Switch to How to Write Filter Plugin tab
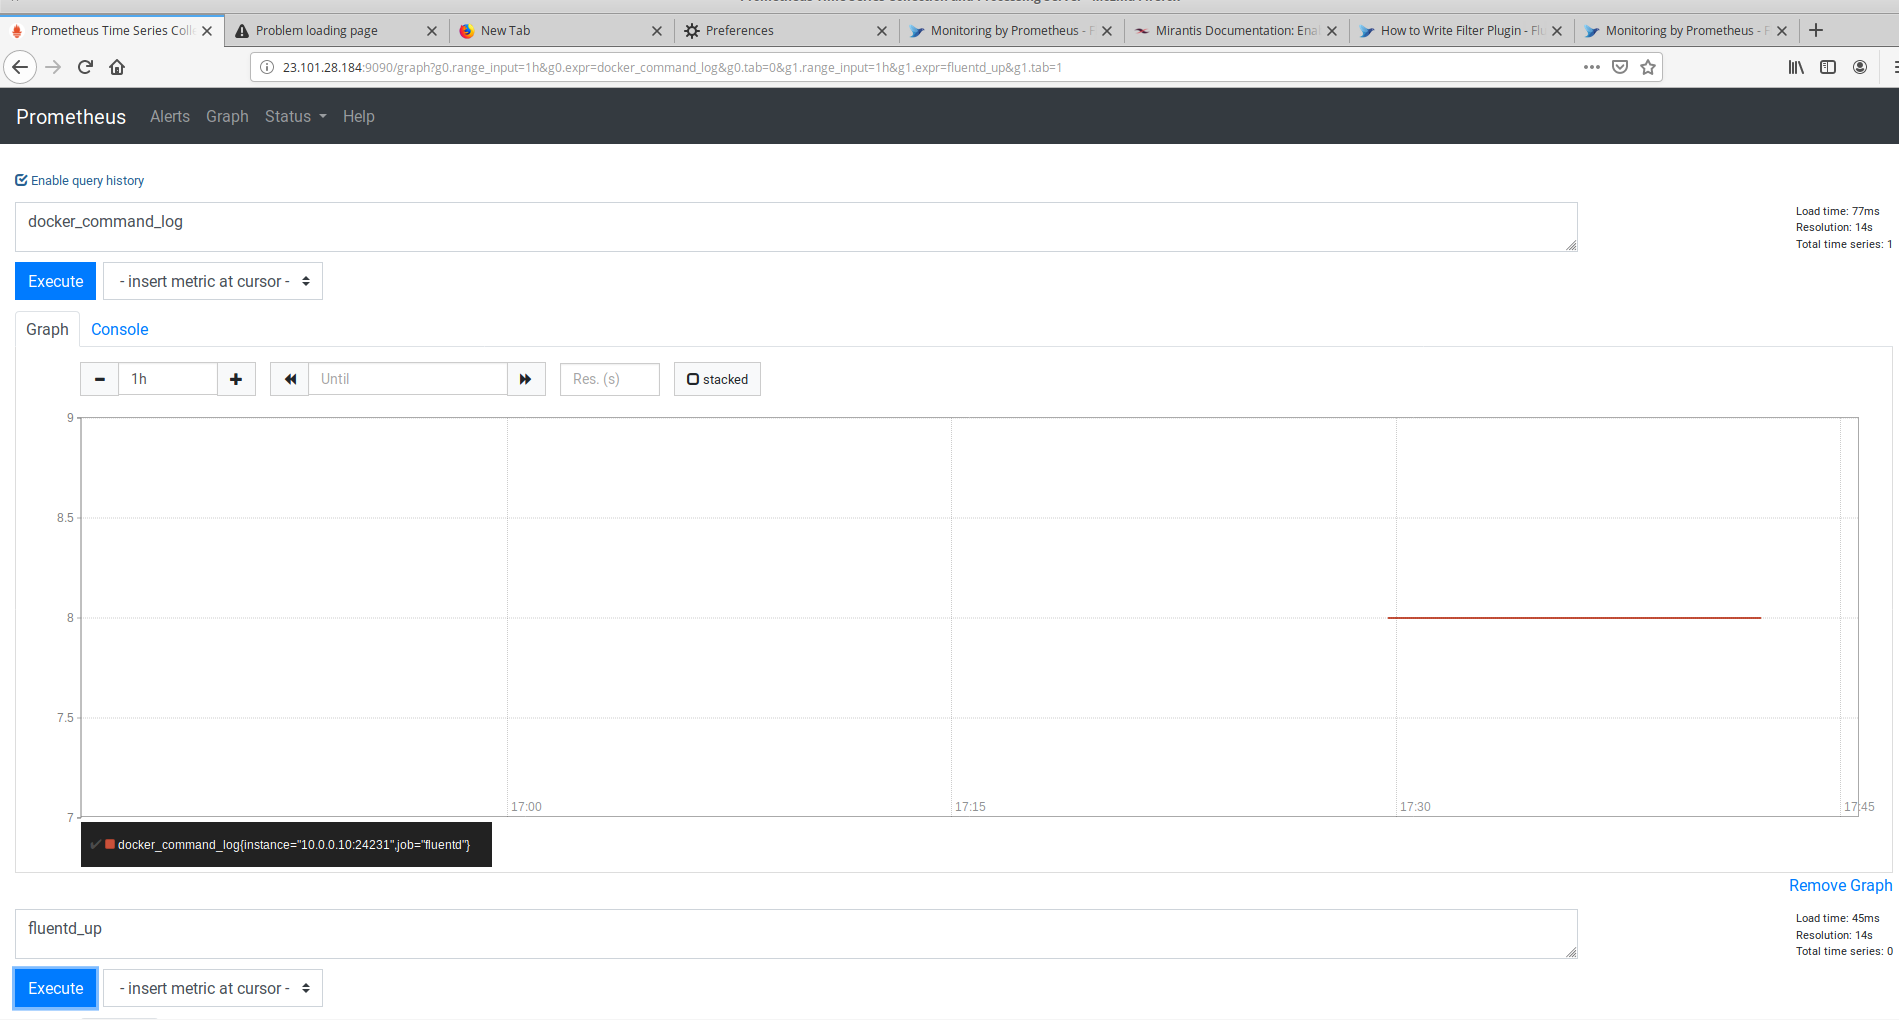 click(x=1462, y=31)
